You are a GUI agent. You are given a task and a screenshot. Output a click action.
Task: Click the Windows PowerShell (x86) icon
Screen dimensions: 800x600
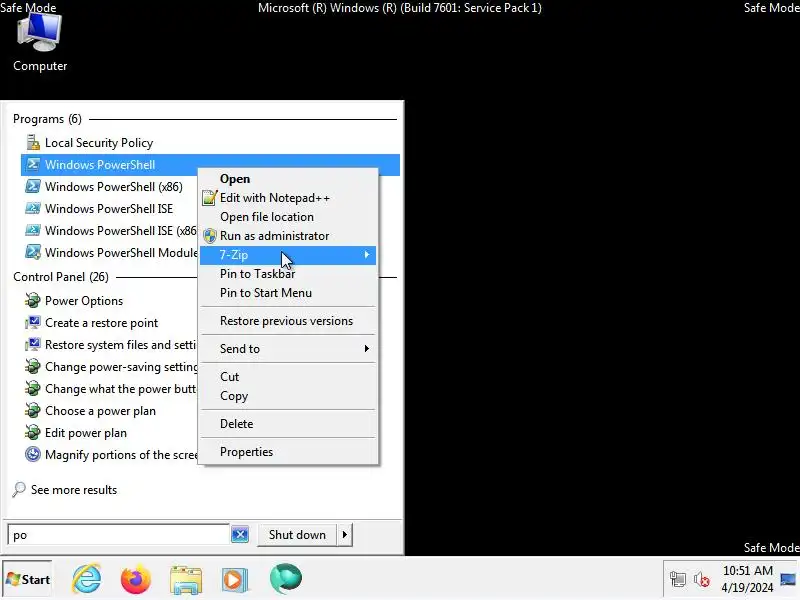33,187
